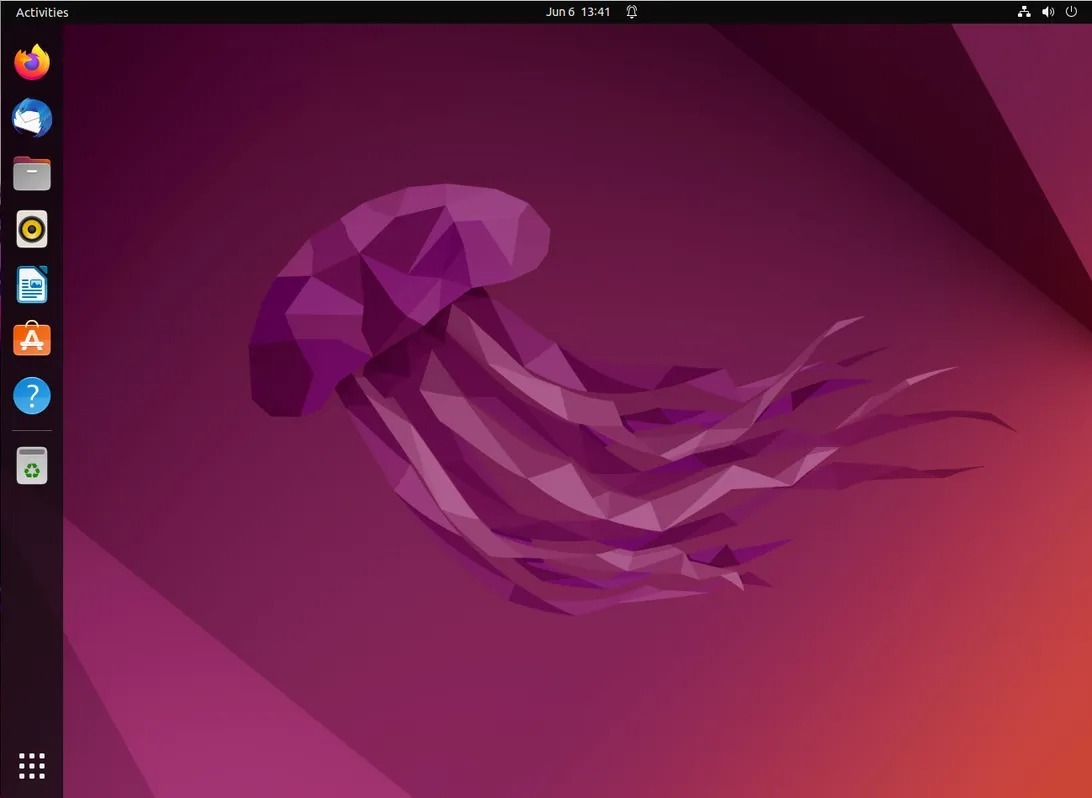Click the wired network status icon
Viewport: 1092px width, 798px height.
(1024, 12)
